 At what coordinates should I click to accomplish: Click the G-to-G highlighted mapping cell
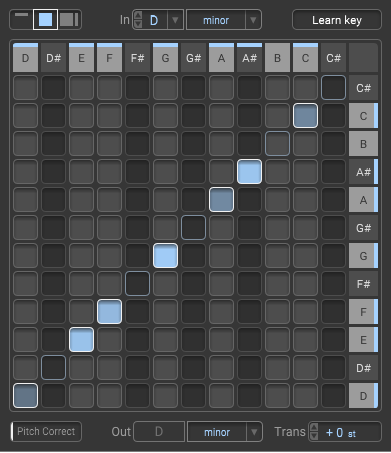165,256
